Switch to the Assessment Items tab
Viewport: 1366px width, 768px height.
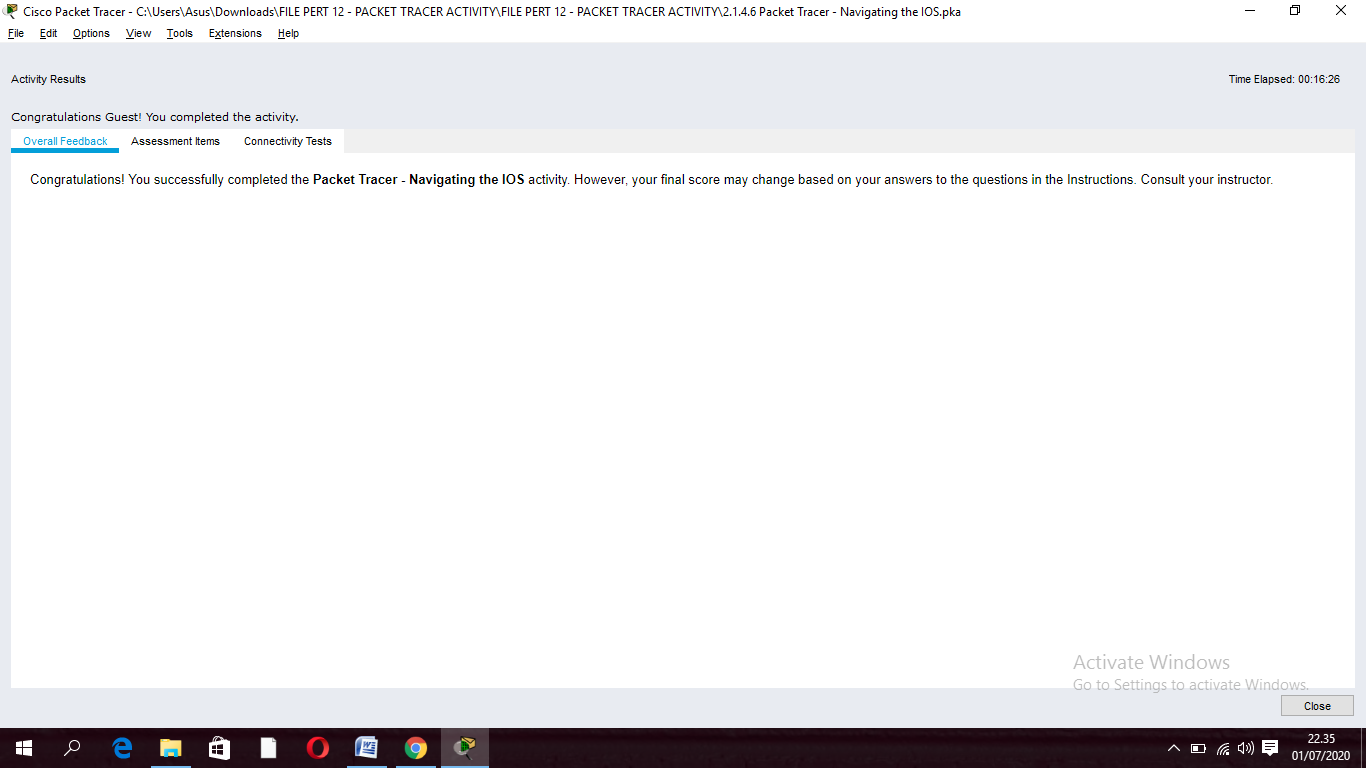click(175, 141)
